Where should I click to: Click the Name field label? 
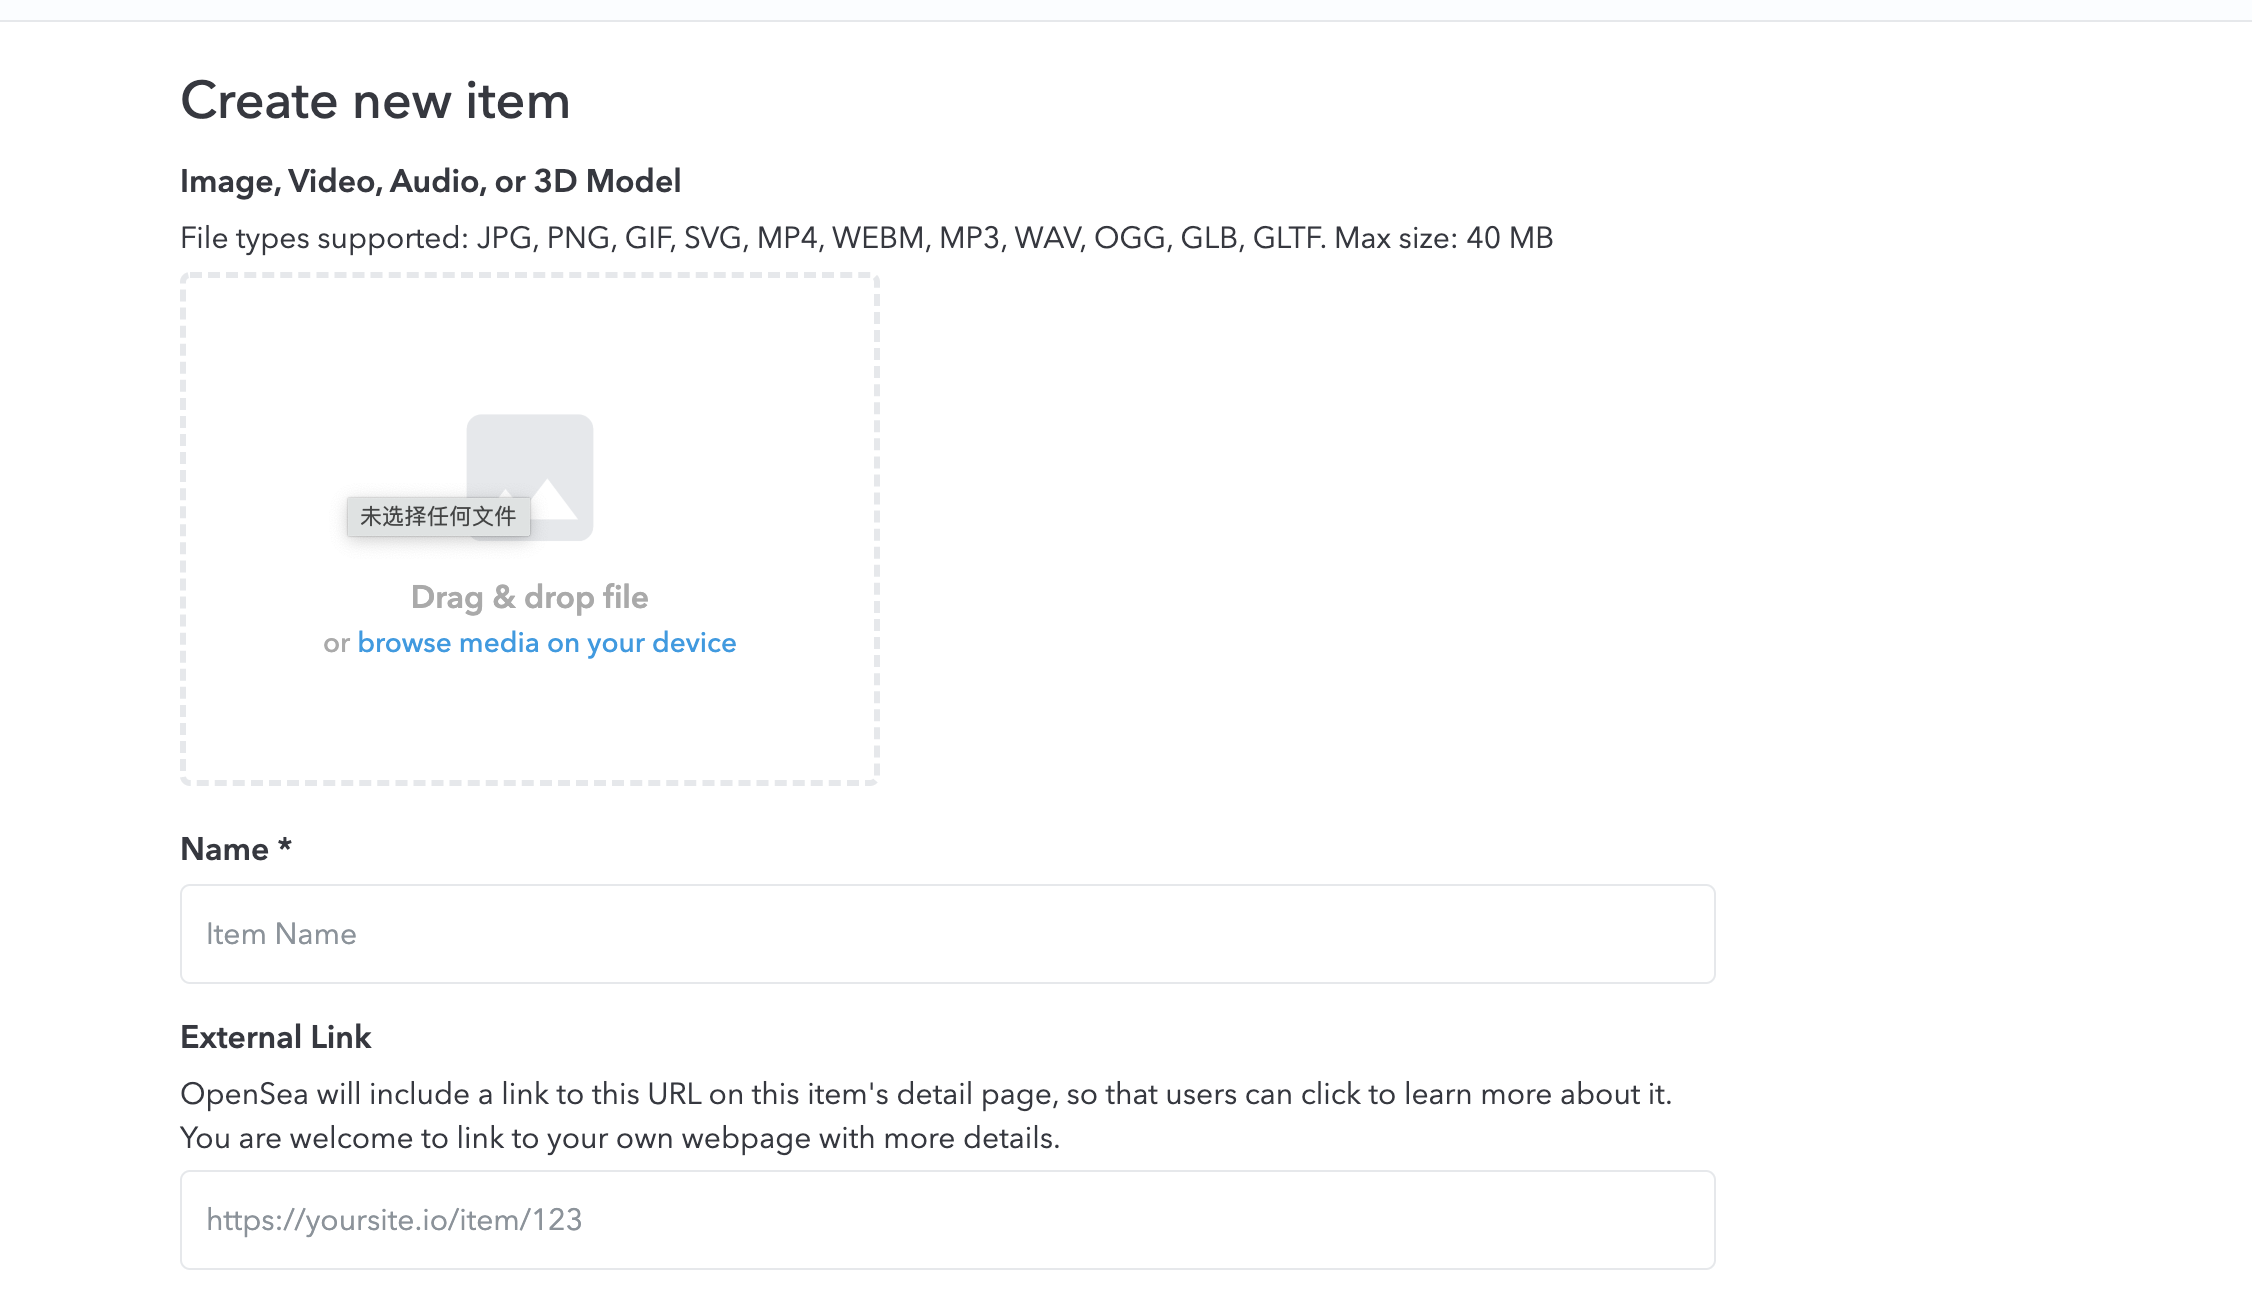click(x=224, y=849)
